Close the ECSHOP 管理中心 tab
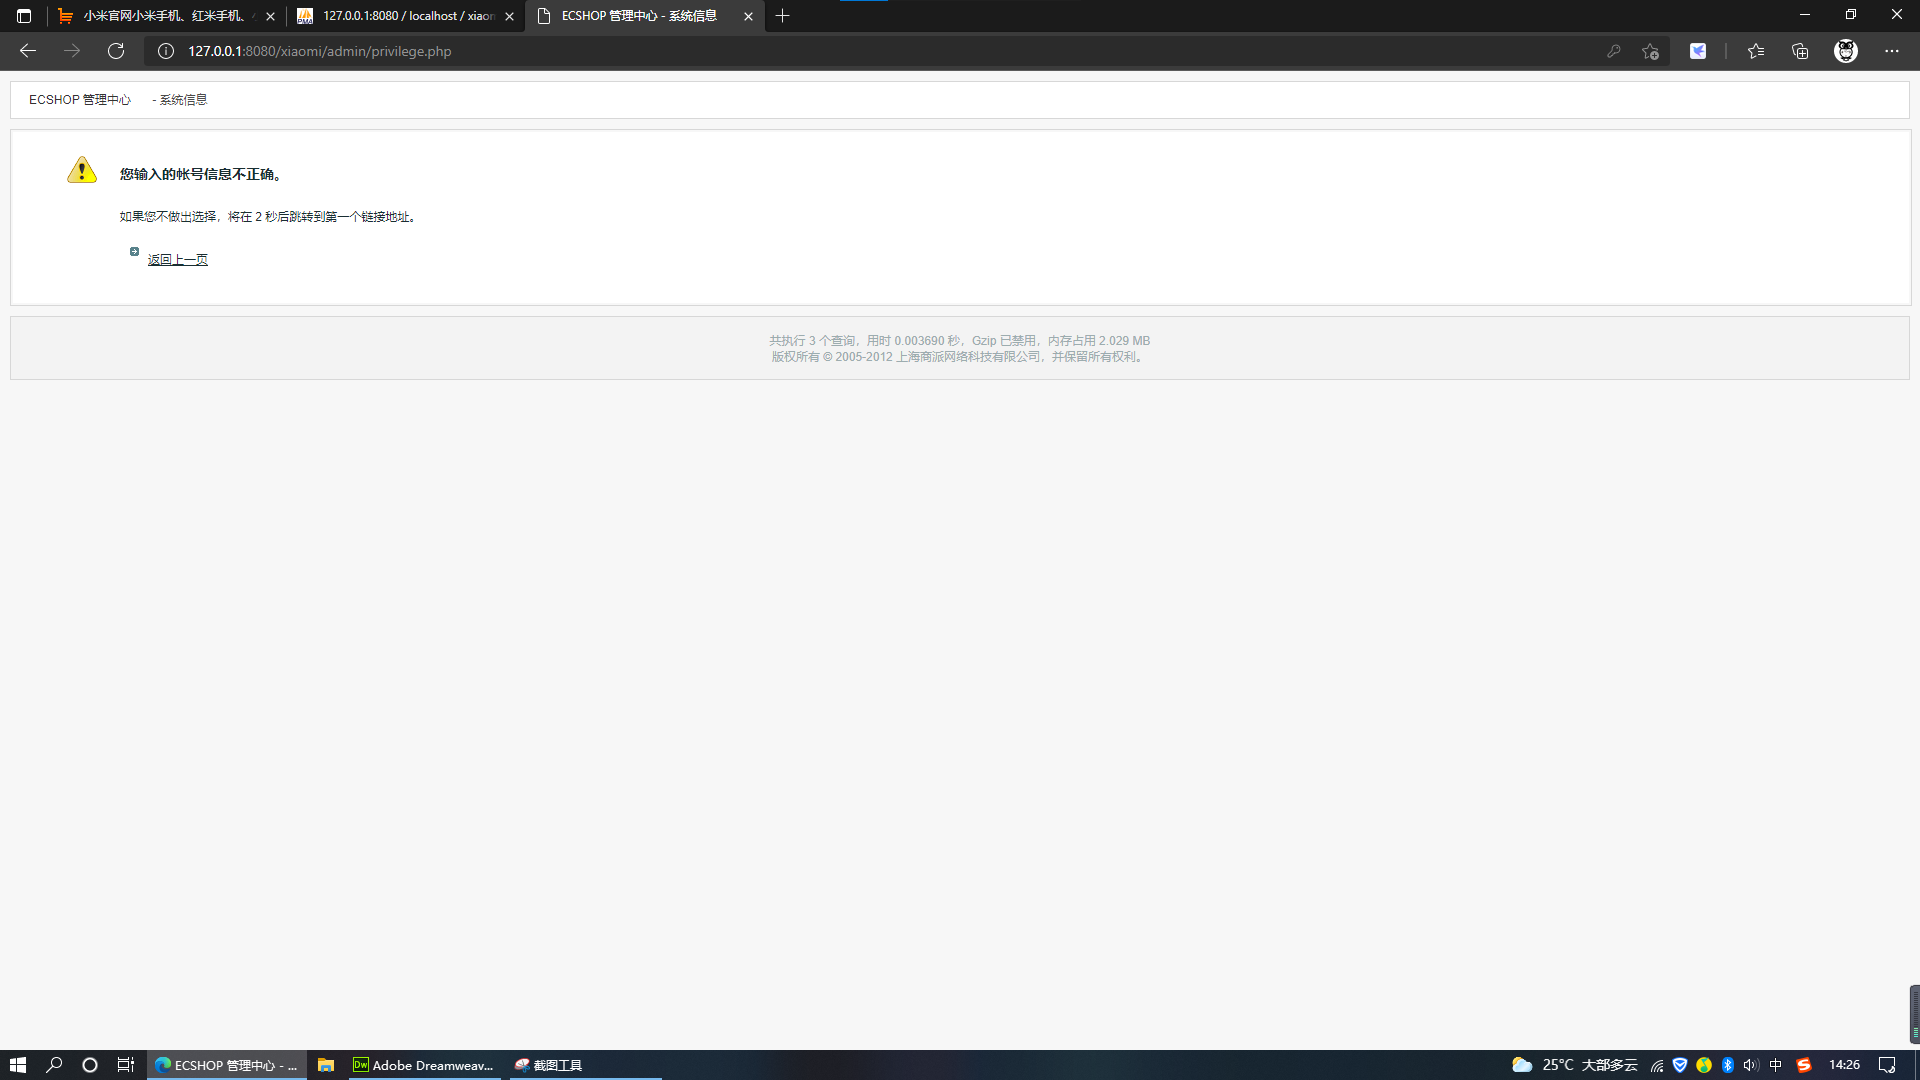This screenshot has height=1080, width=1920. click(748, 16)
